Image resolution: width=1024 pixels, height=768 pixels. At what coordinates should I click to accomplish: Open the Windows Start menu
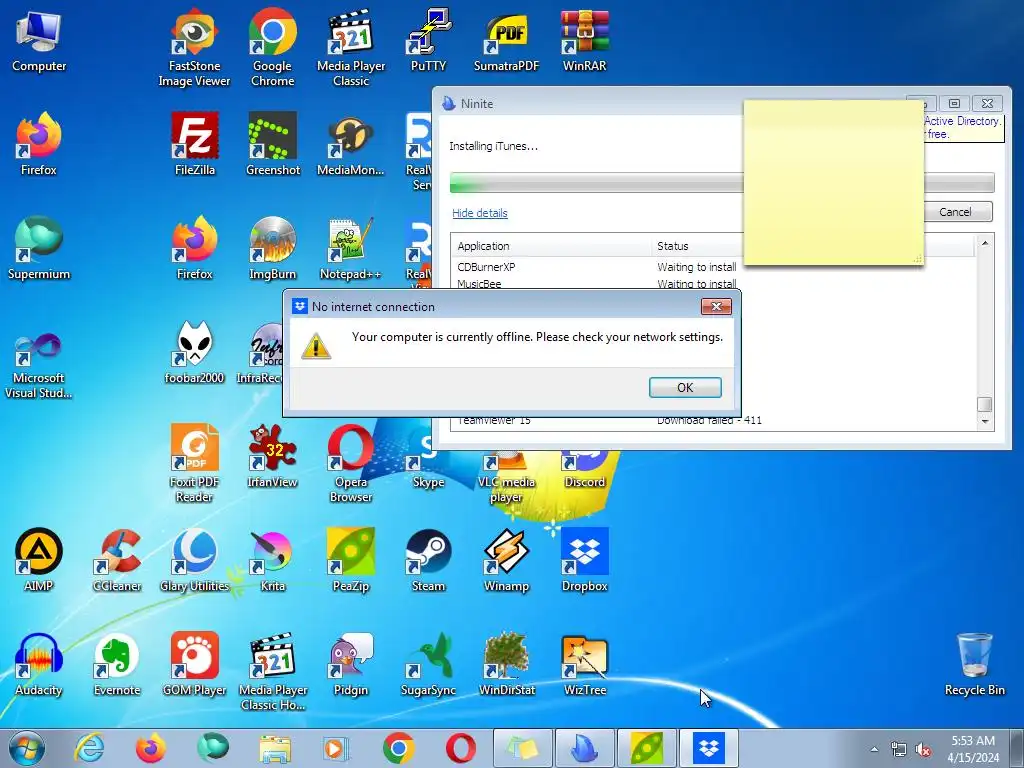27,748
